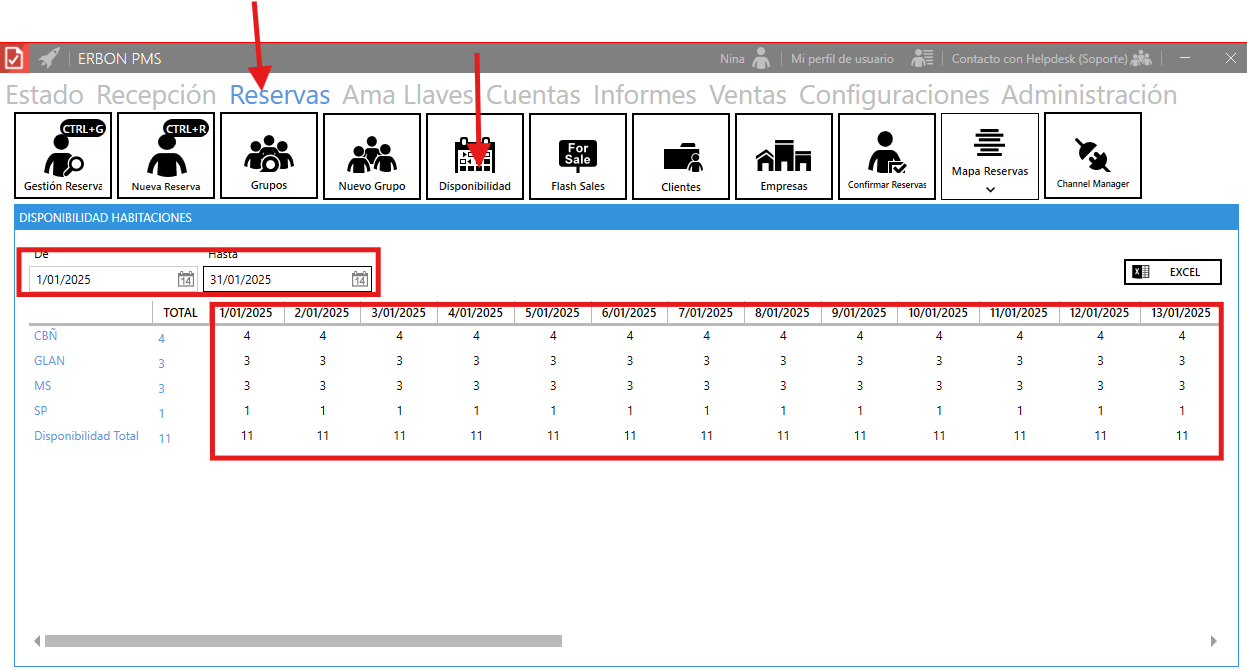Open the 'Hasta' date calendar picker

click(359, 280)
